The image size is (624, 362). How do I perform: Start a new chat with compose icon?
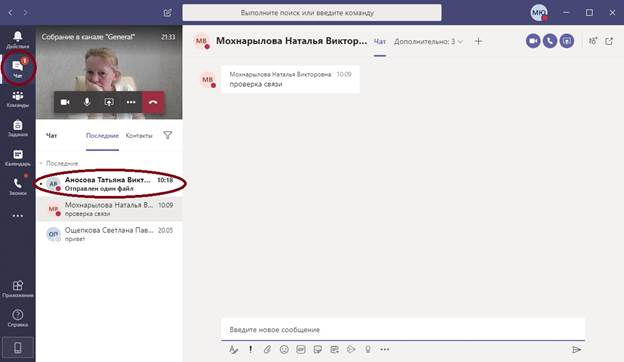(x=168, y=13)
